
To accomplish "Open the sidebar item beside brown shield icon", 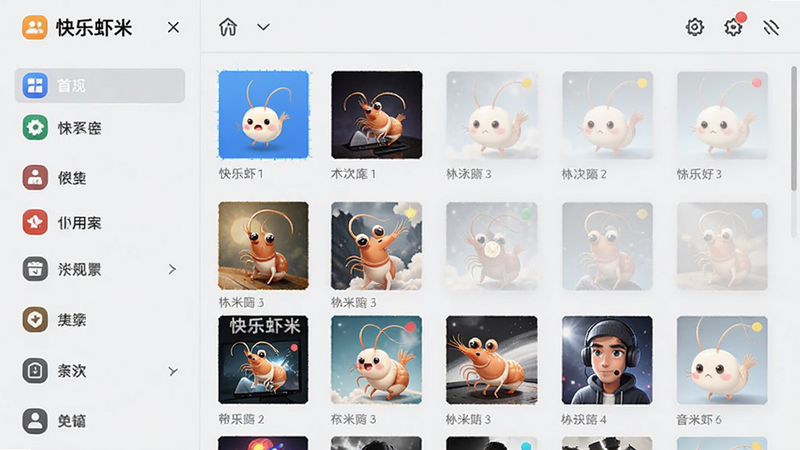I will coord(72,320).
